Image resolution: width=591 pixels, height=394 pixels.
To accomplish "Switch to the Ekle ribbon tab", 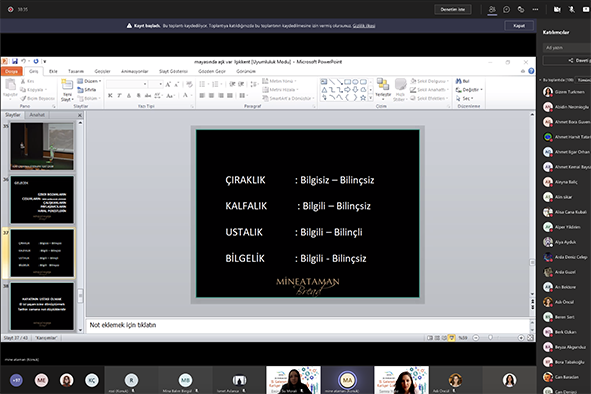I will (53, 71).
